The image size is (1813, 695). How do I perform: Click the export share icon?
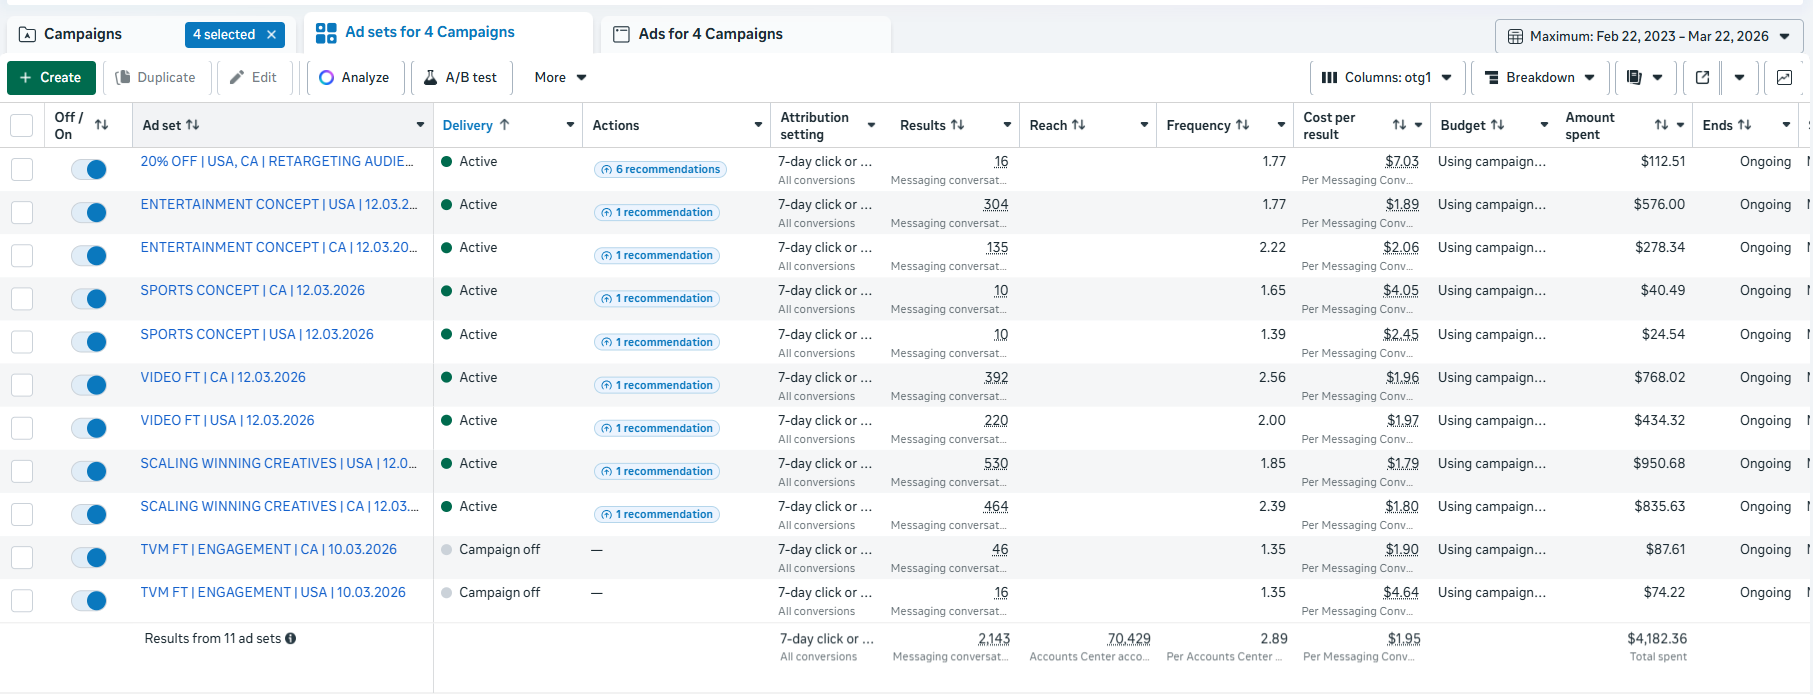(1703, 78)
